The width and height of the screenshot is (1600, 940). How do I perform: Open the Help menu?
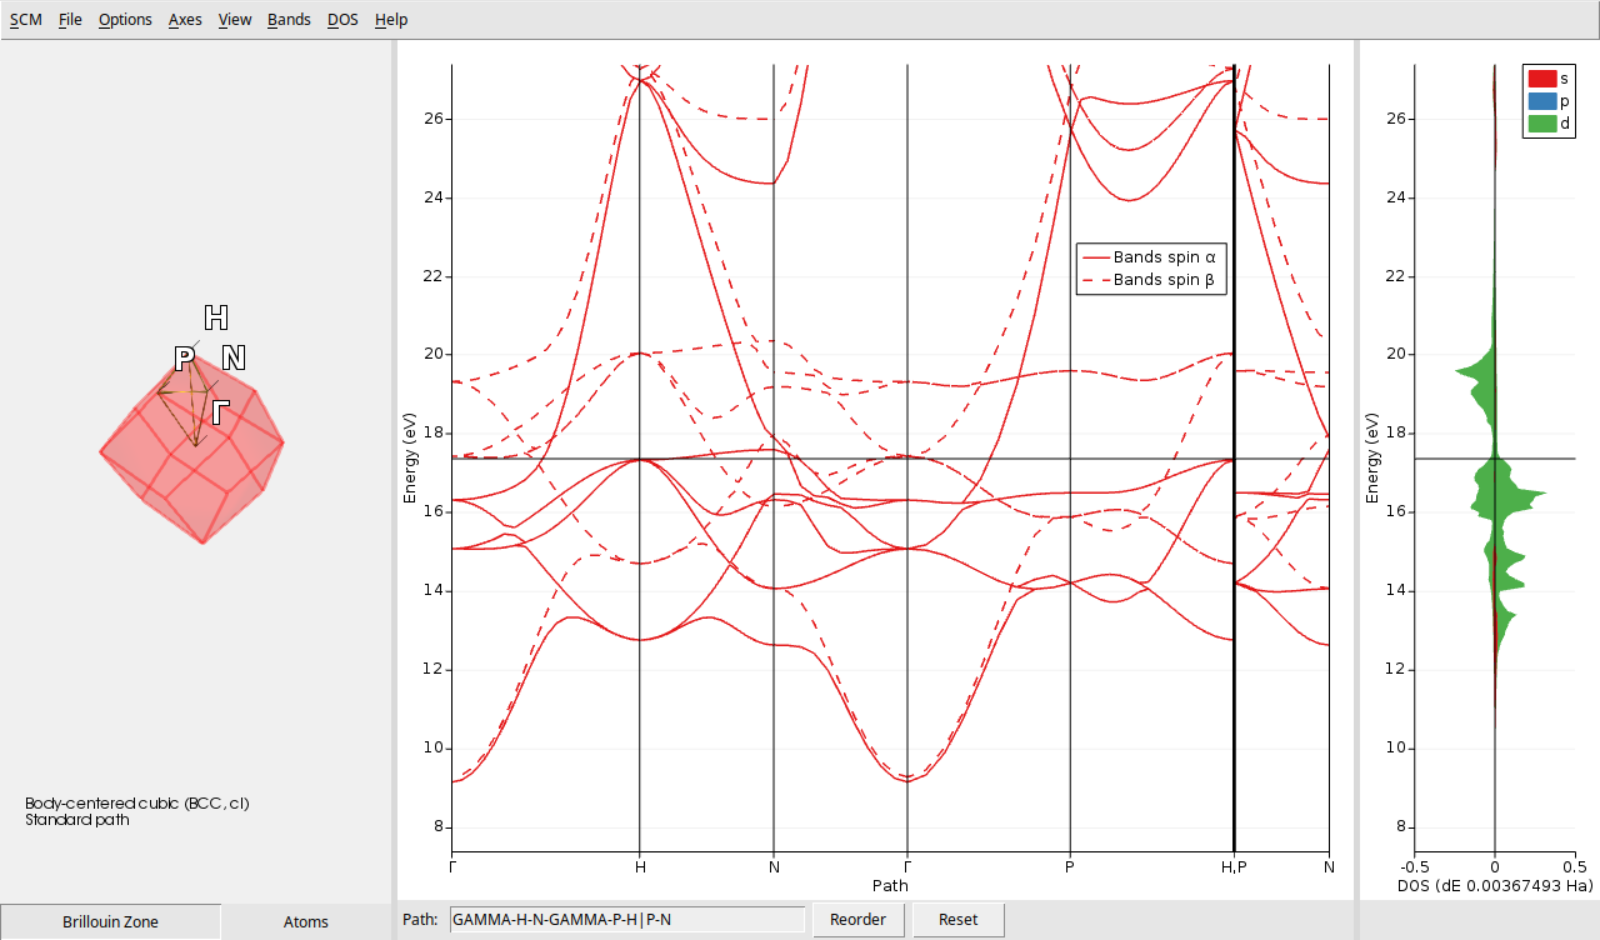click(390, 18)
